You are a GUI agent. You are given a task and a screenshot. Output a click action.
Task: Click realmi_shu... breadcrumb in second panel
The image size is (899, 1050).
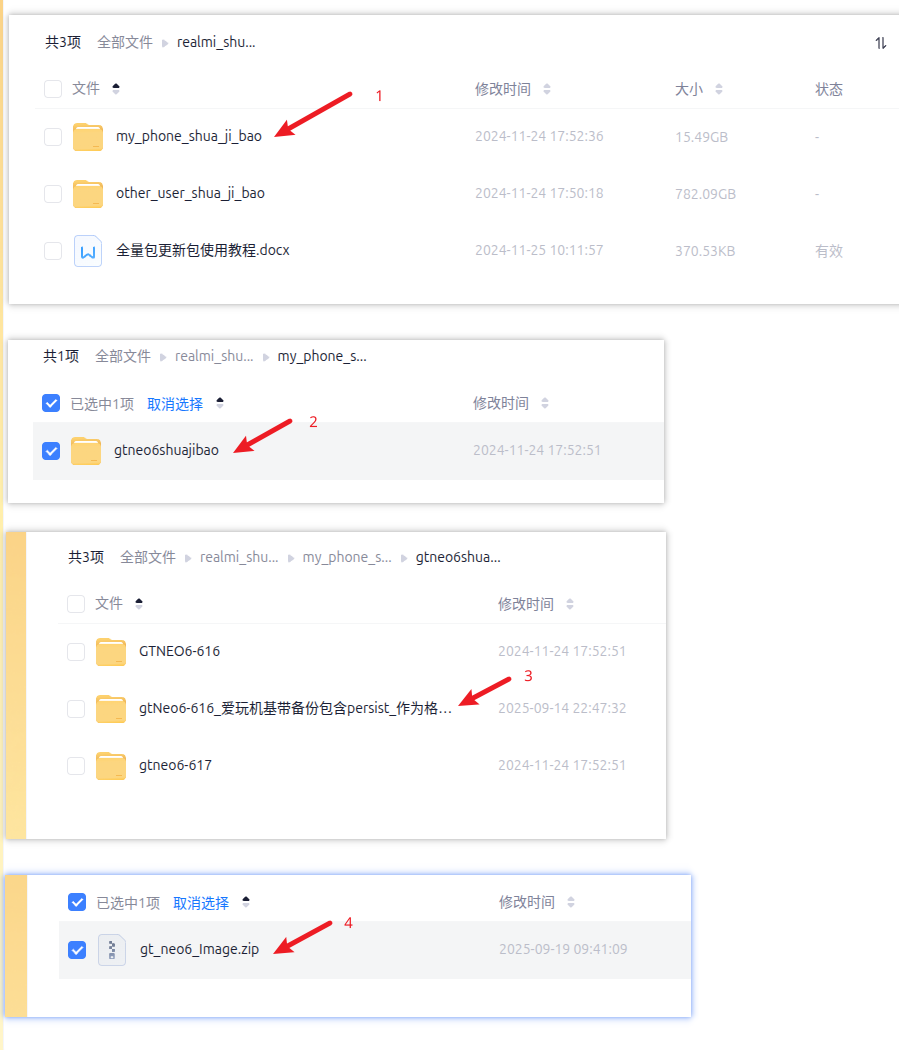[x=214, y=356]
